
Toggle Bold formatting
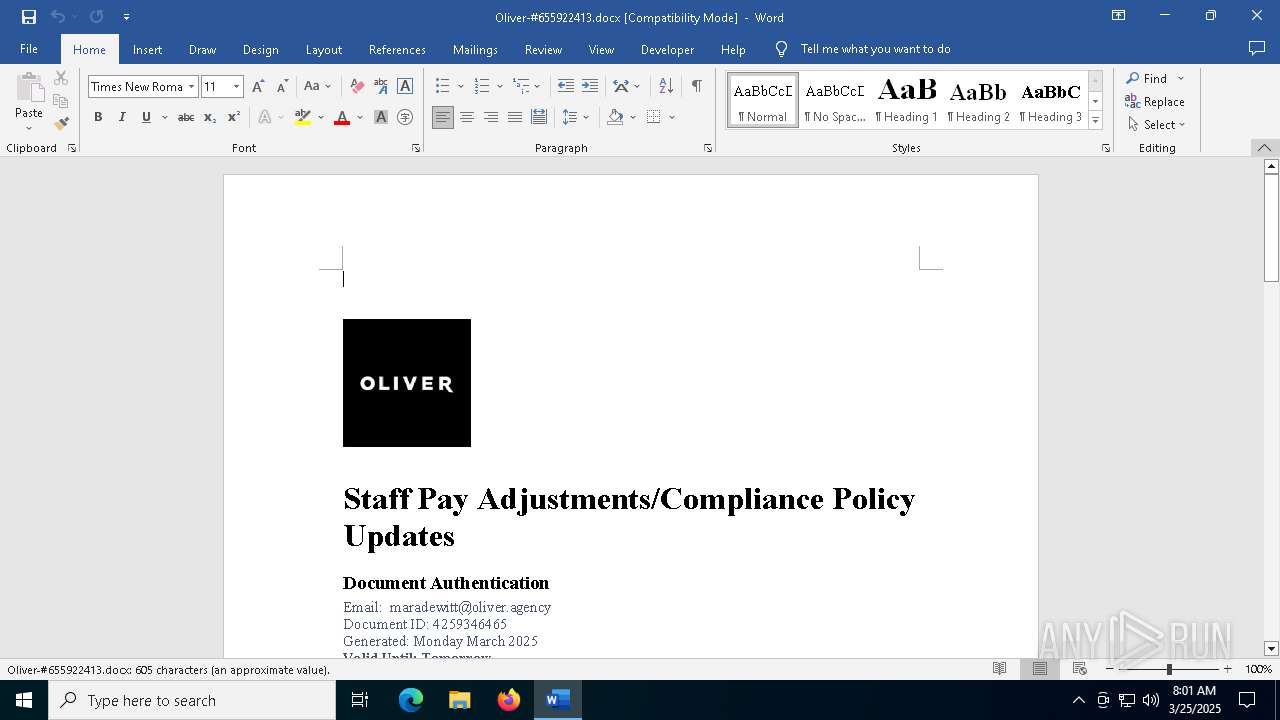pos(98,117)
